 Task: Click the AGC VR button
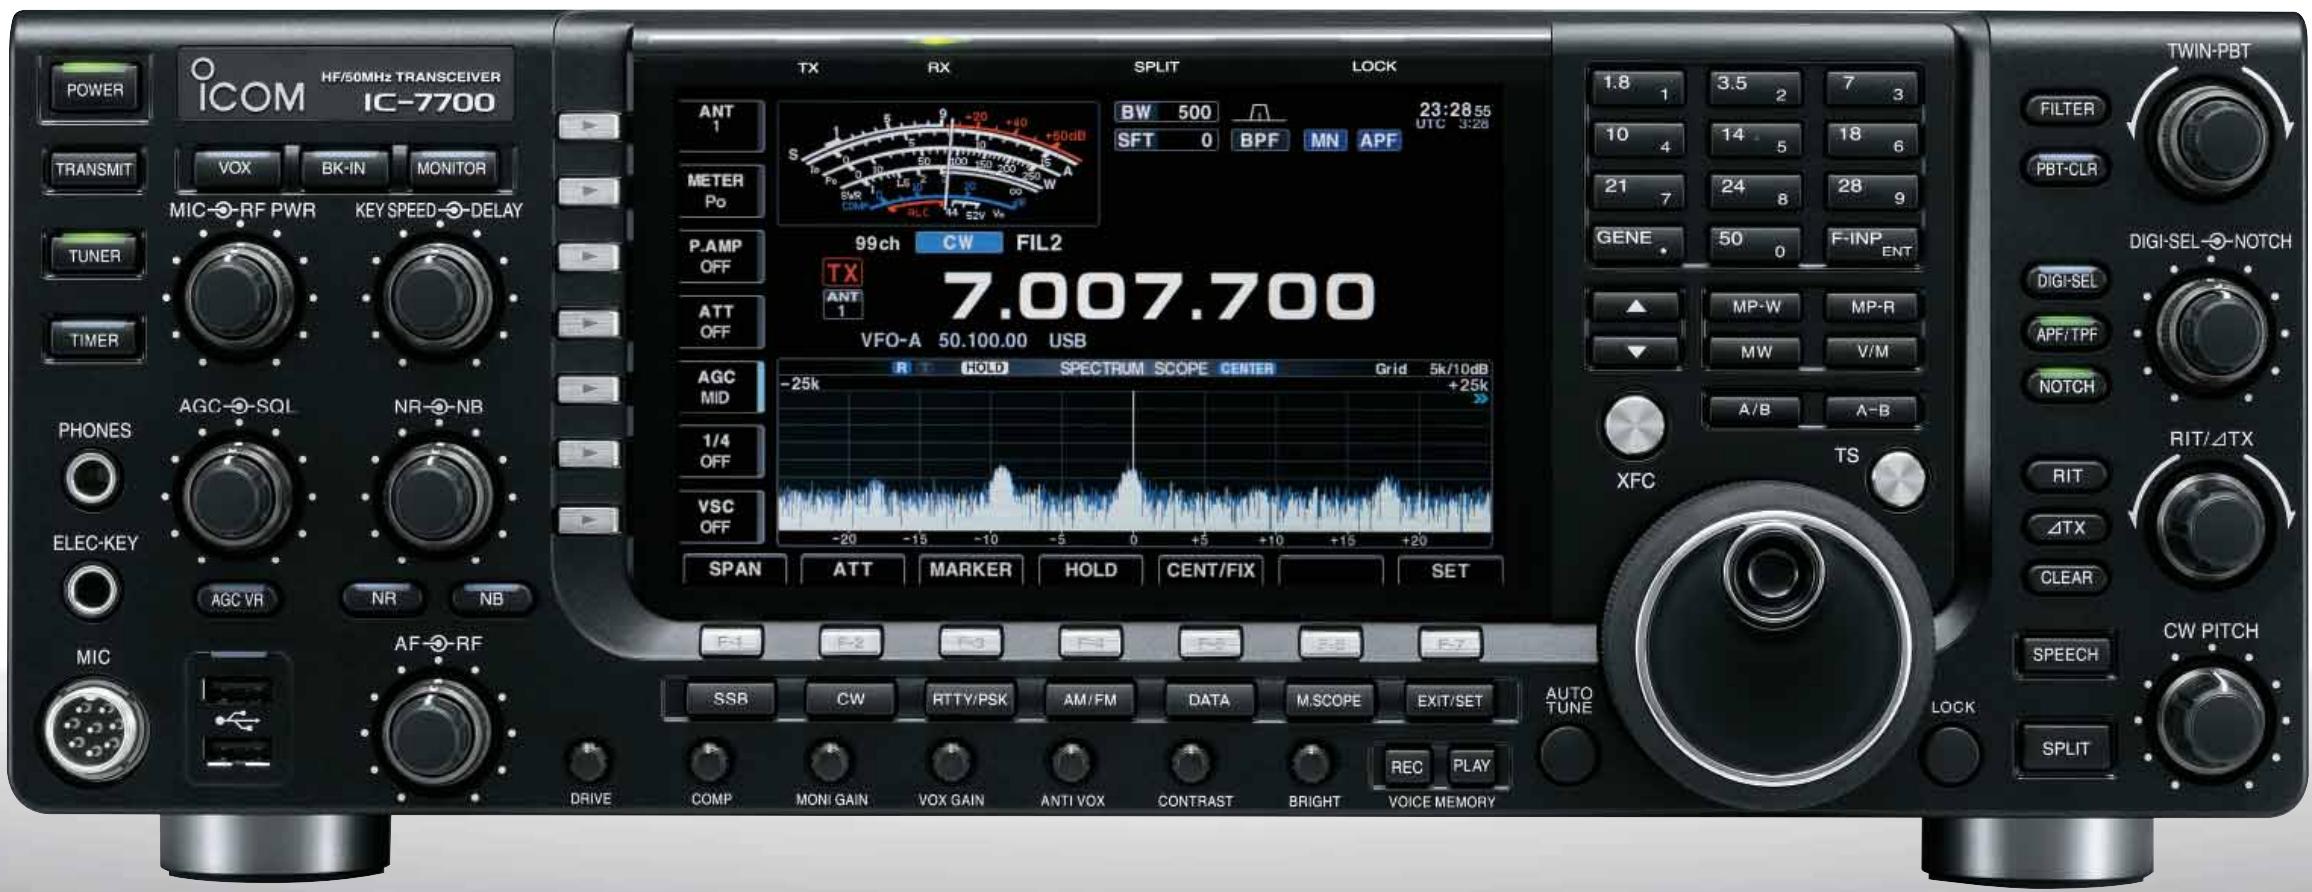pos(237,600)
